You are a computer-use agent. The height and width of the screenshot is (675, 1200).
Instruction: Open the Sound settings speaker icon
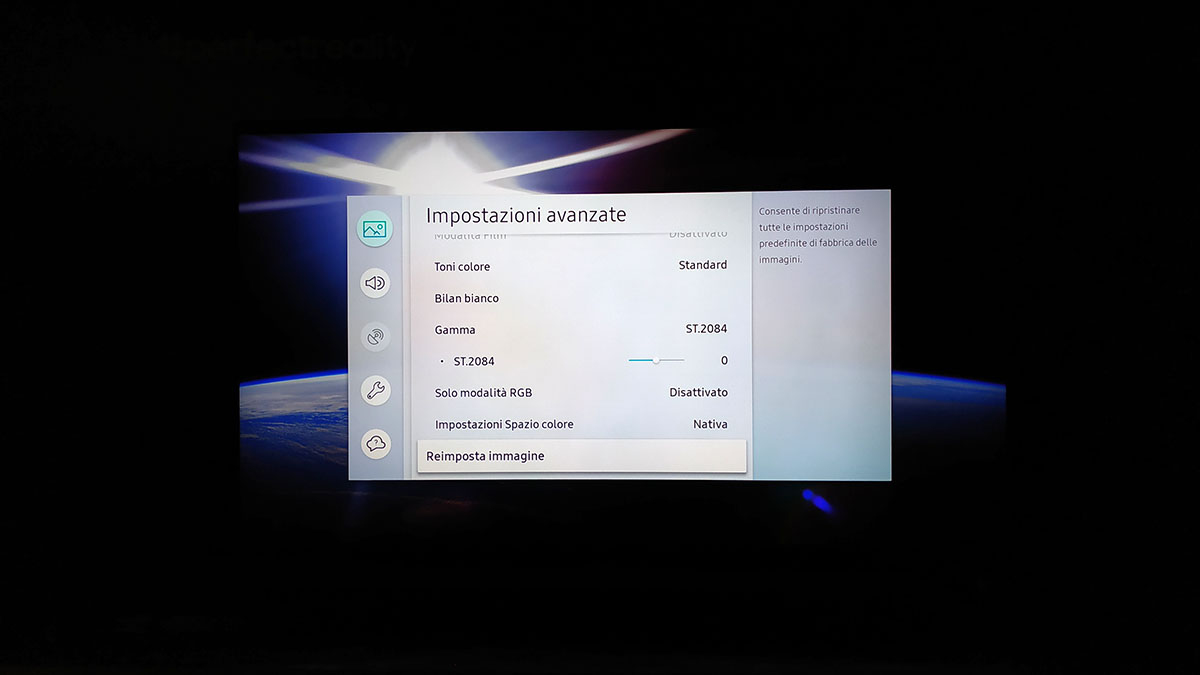tap(375, 283)
